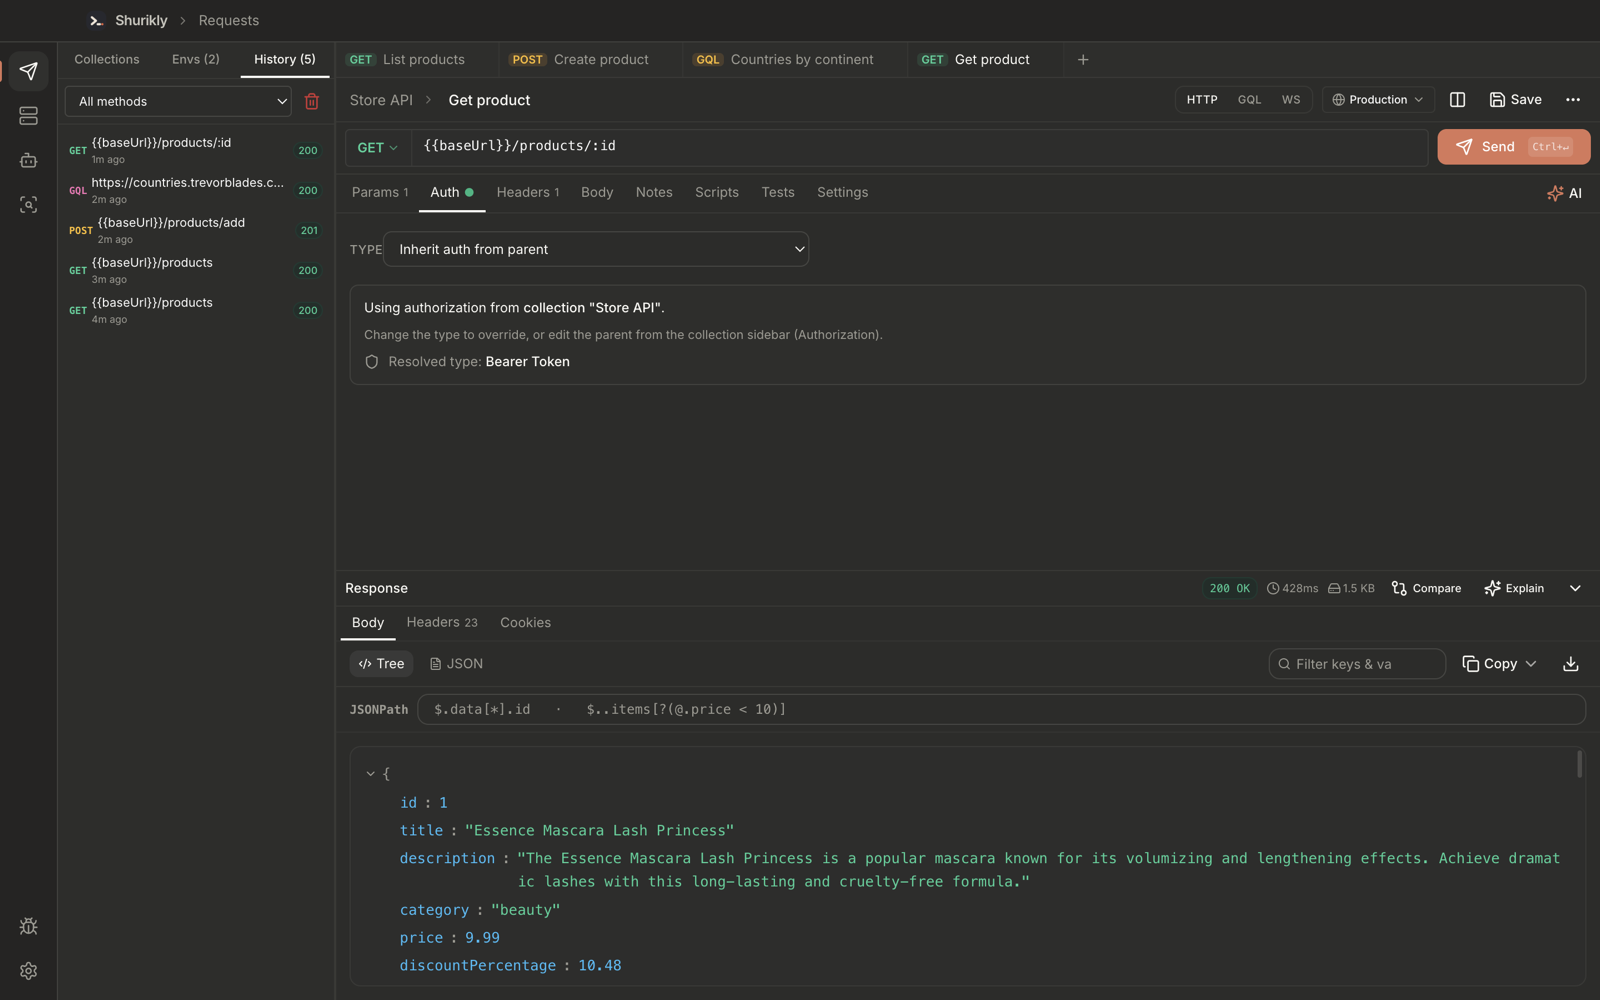Screen dimensions: 1600x1000
Task: Add a new request tab with plus icon
Action: pos(1083,60)
